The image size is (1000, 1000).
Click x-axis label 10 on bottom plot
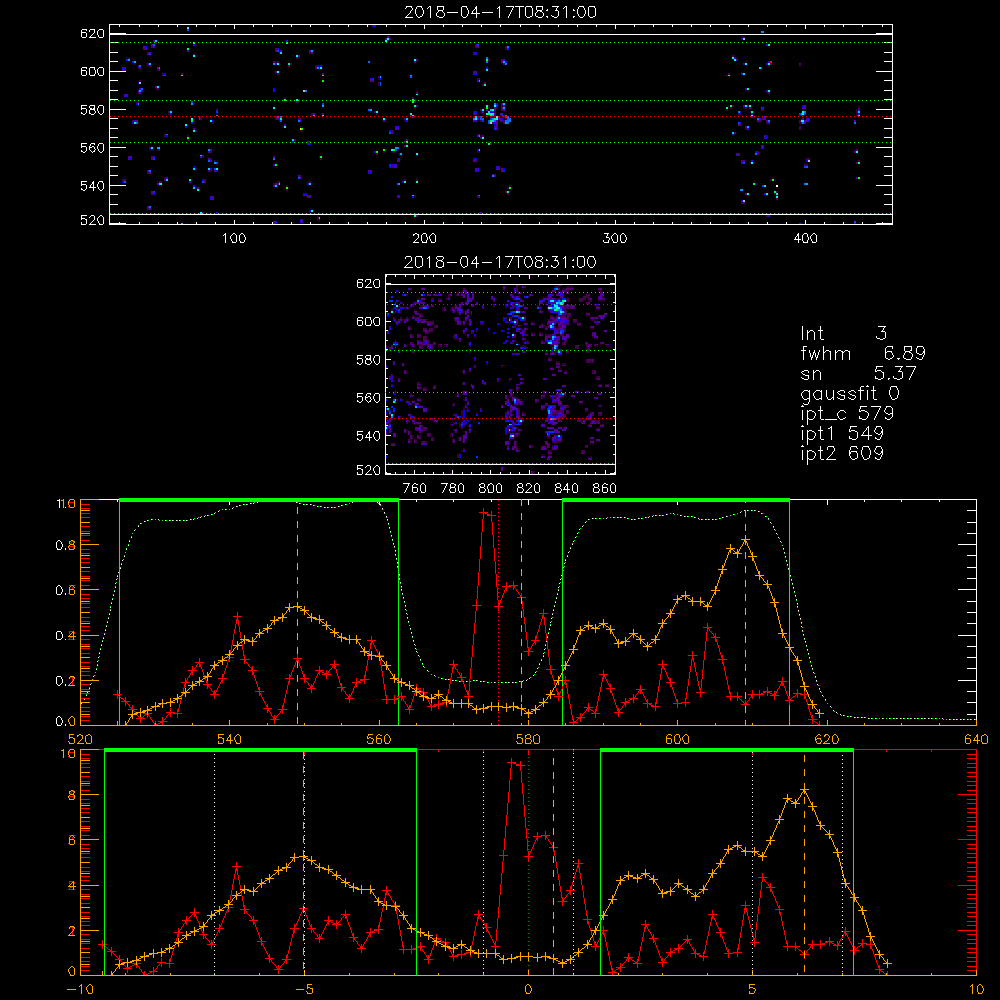pos(976,989)
